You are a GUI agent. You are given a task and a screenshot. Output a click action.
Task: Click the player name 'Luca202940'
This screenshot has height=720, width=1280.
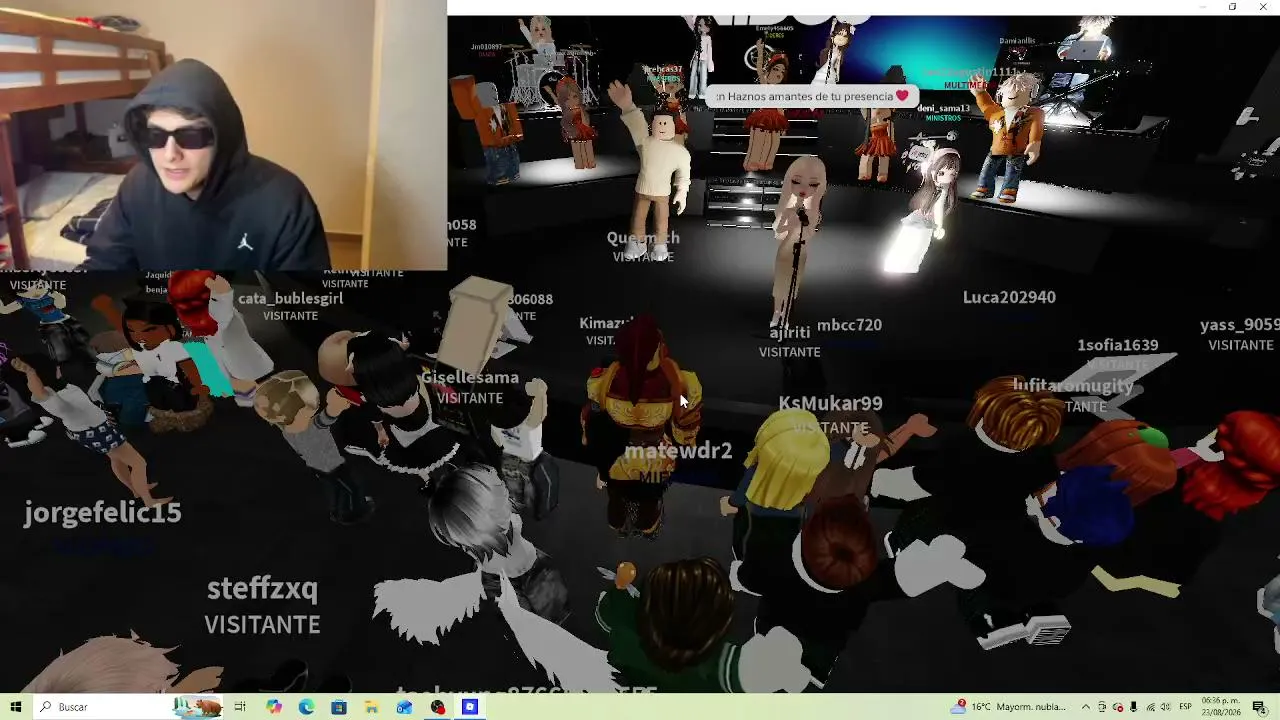point(1009,297)
